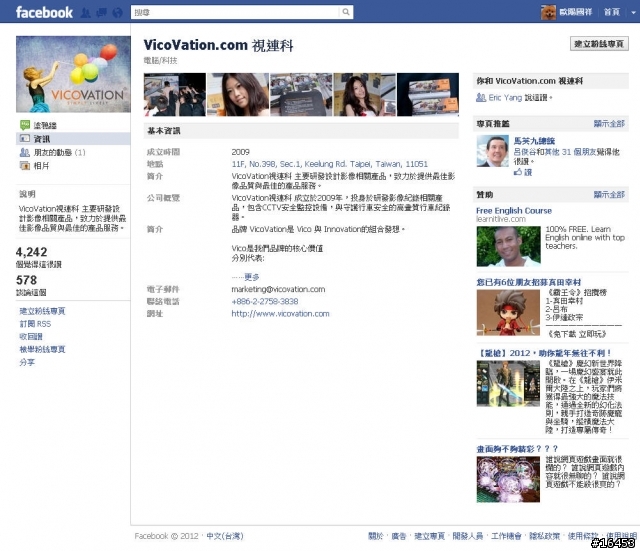This screenshot has height=551, width=640.
Task: Change language via 中文(台灣) footer link
Action: 224,536
